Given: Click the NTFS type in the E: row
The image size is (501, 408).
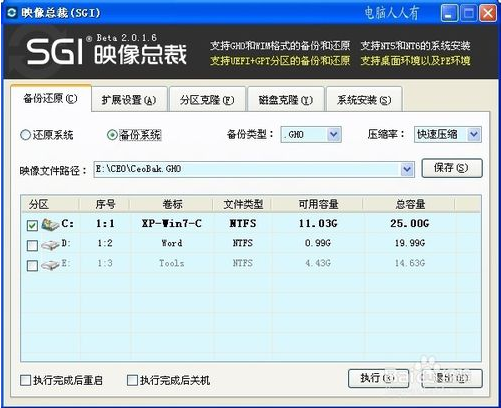Looking at the screenshot, I should pos(243,263).
